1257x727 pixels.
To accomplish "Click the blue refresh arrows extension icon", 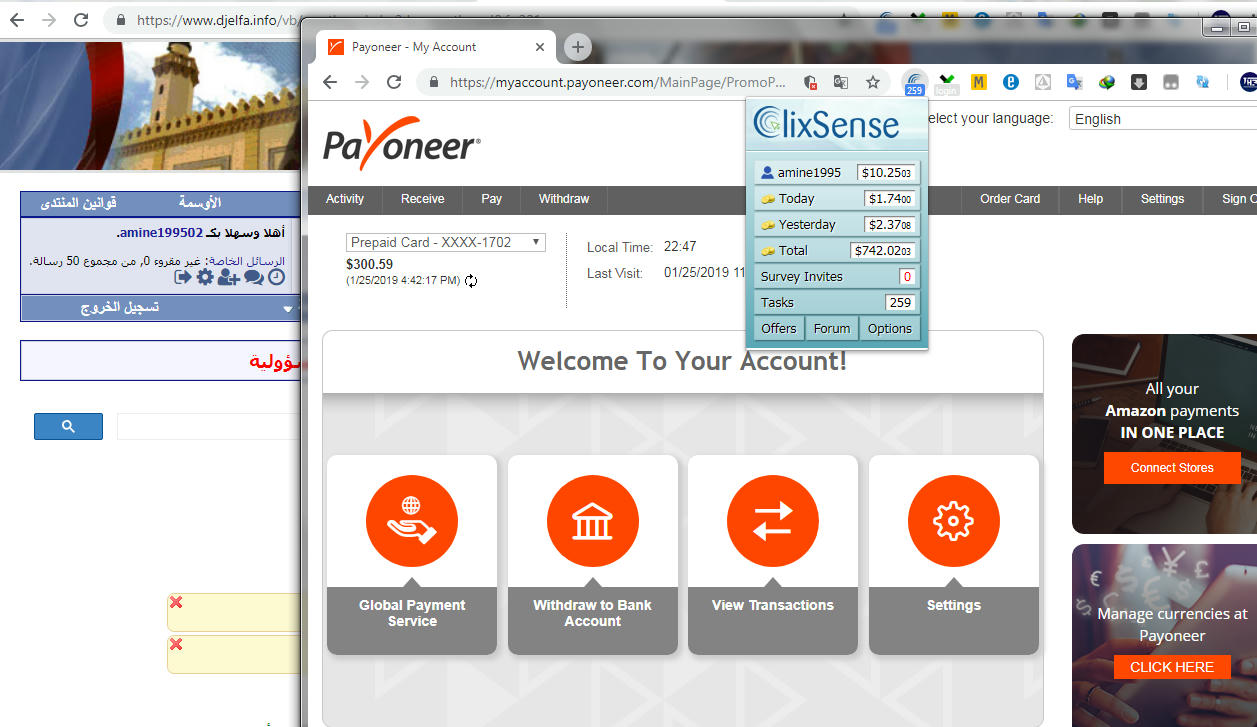I will tap(1202, 83).
